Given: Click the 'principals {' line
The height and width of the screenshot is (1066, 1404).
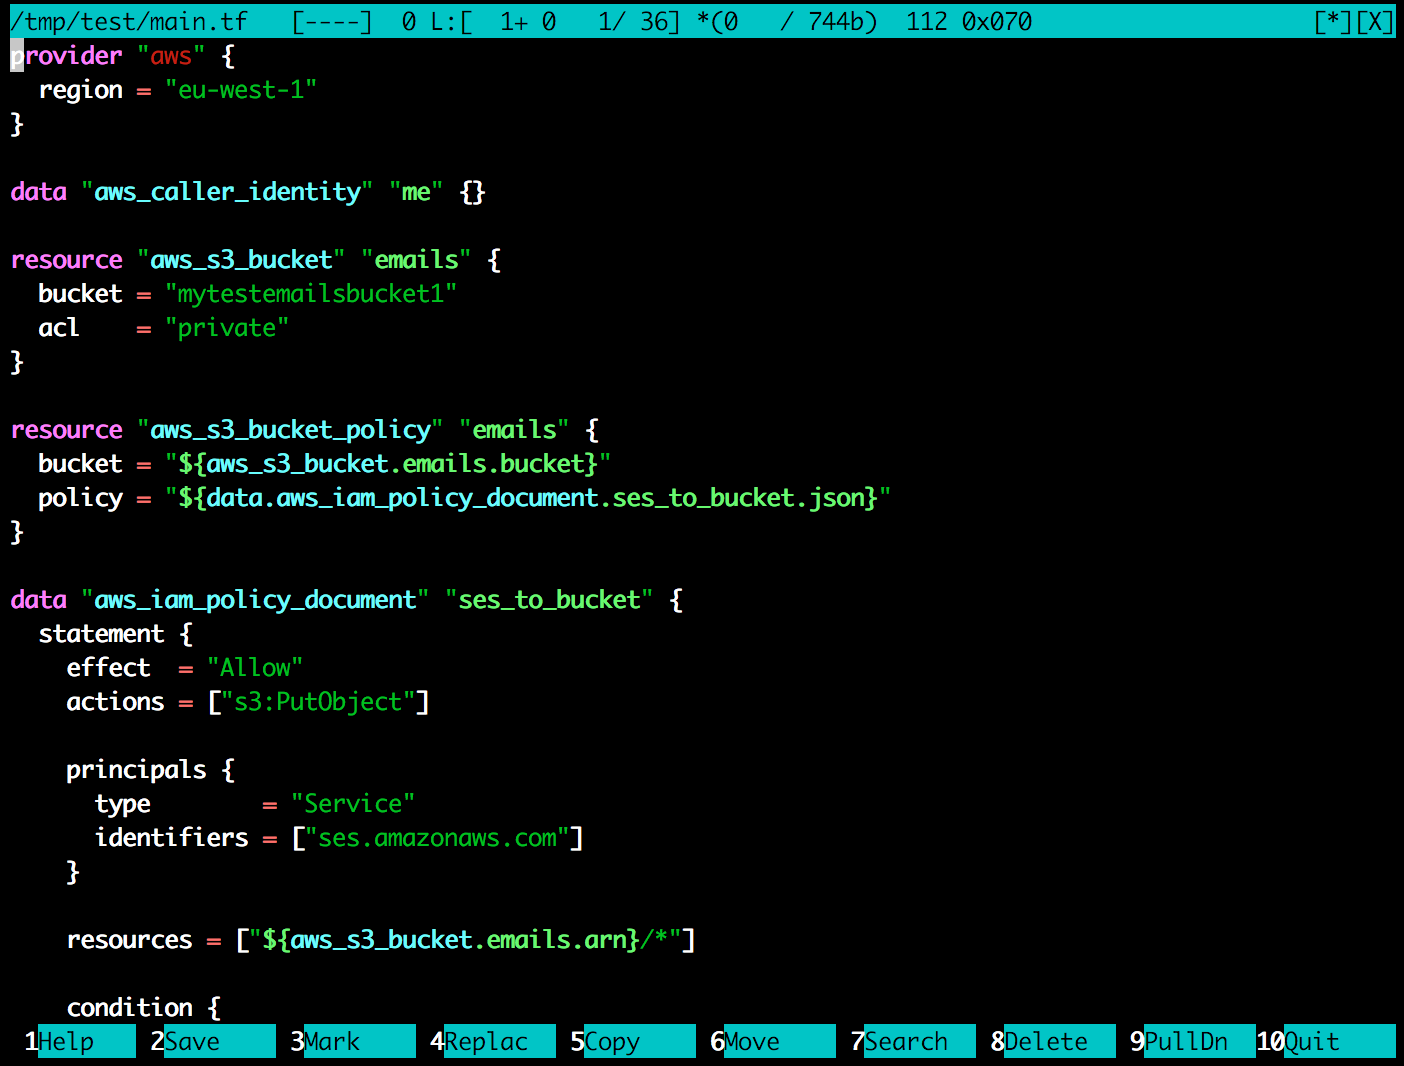Looking at the screenshot, I should (x=150, y=770).
